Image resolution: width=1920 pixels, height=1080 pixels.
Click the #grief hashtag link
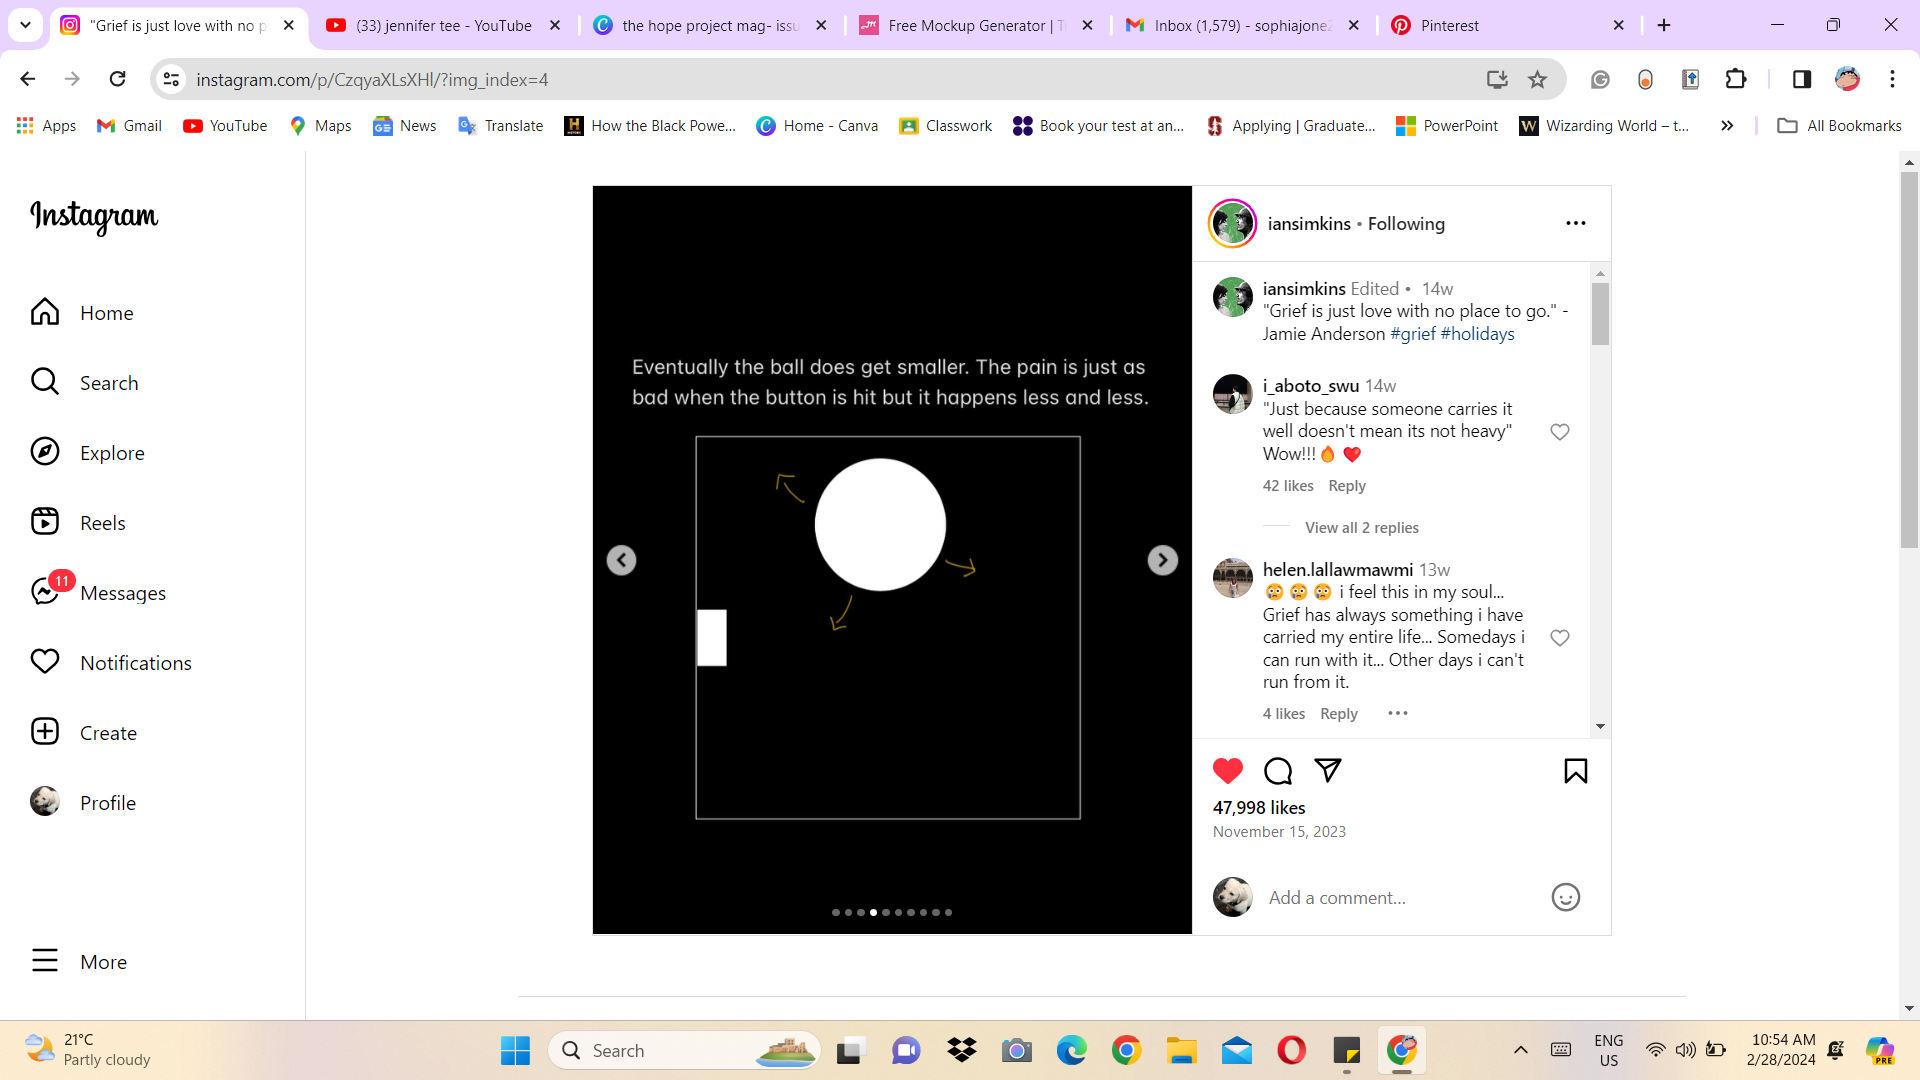[x=1412, y=334]
